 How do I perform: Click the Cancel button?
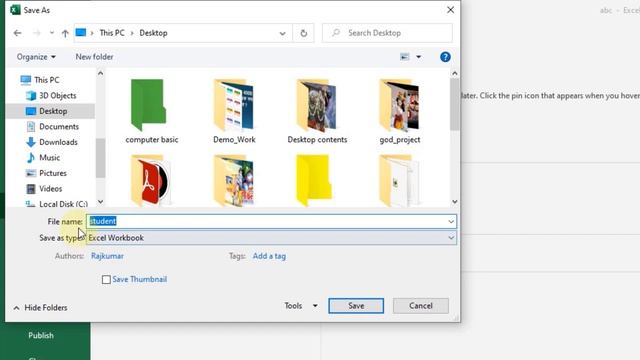(420, 306)
